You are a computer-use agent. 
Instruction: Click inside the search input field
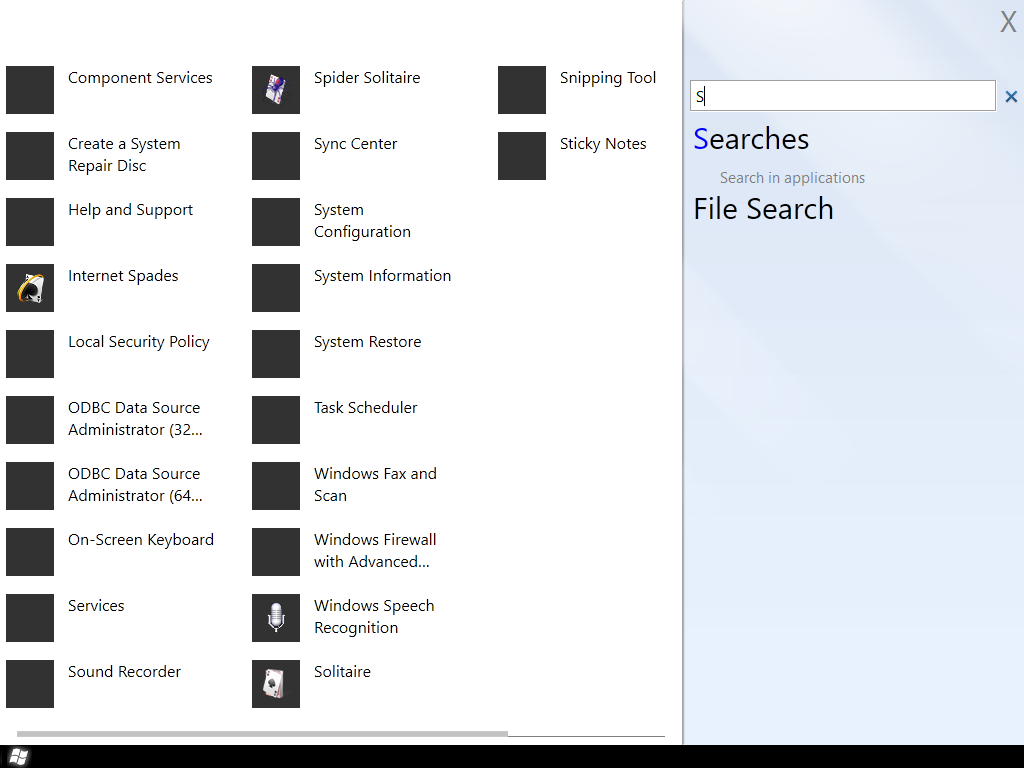click(842, 96)
